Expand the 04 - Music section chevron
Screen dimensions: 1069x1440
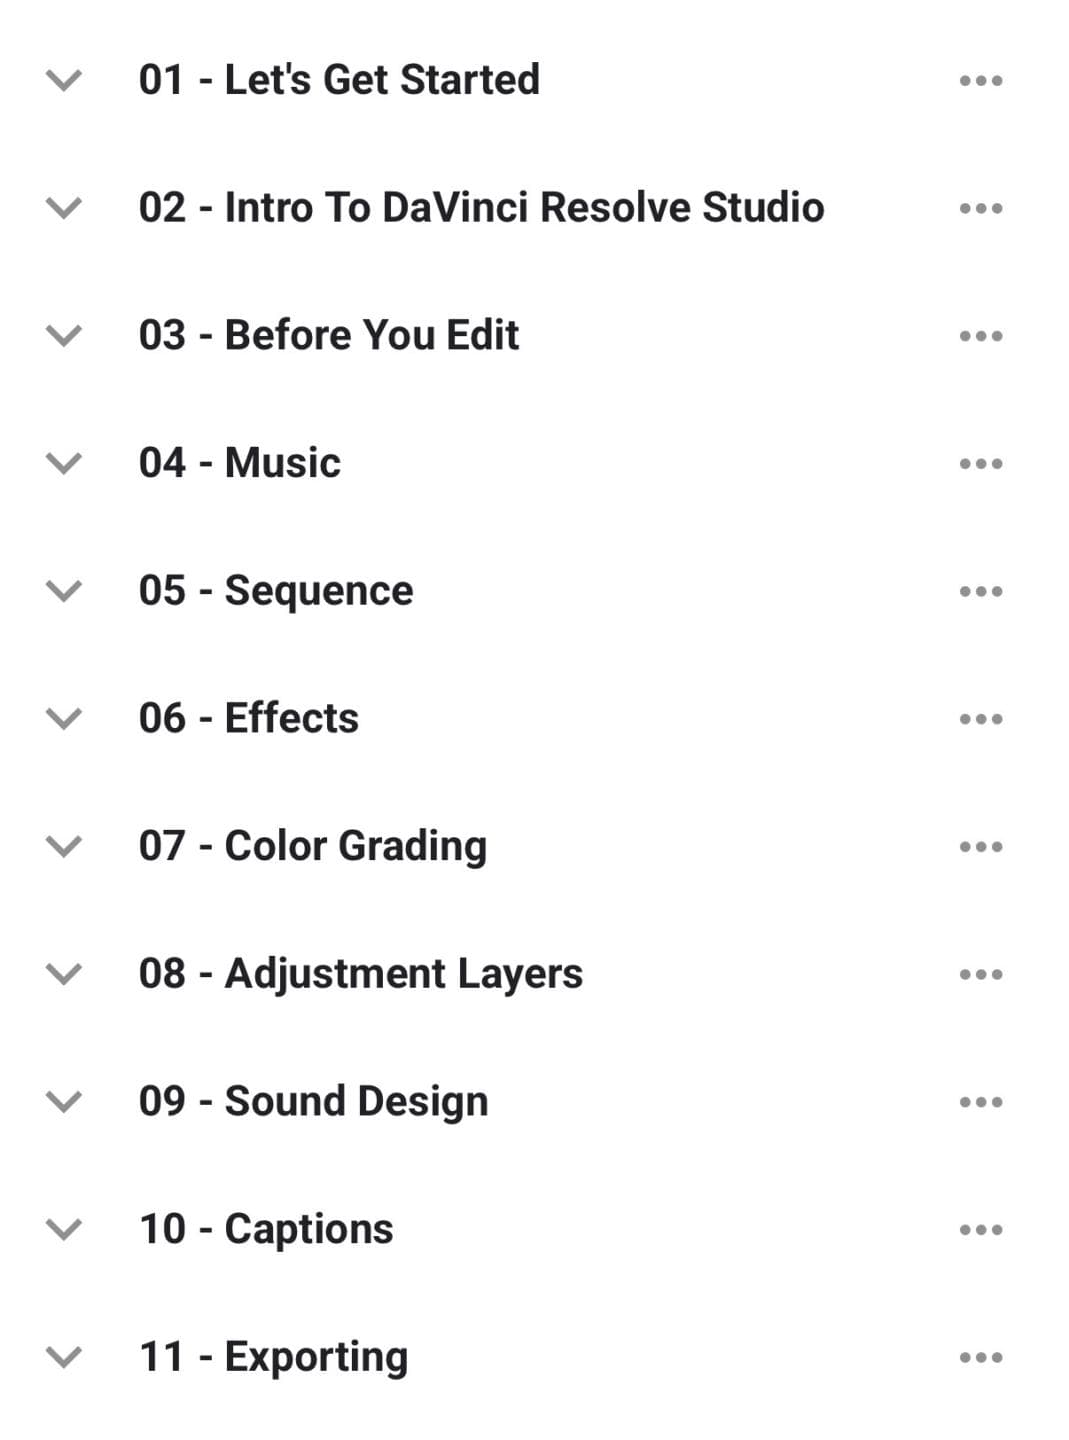(x=64, y=463)
